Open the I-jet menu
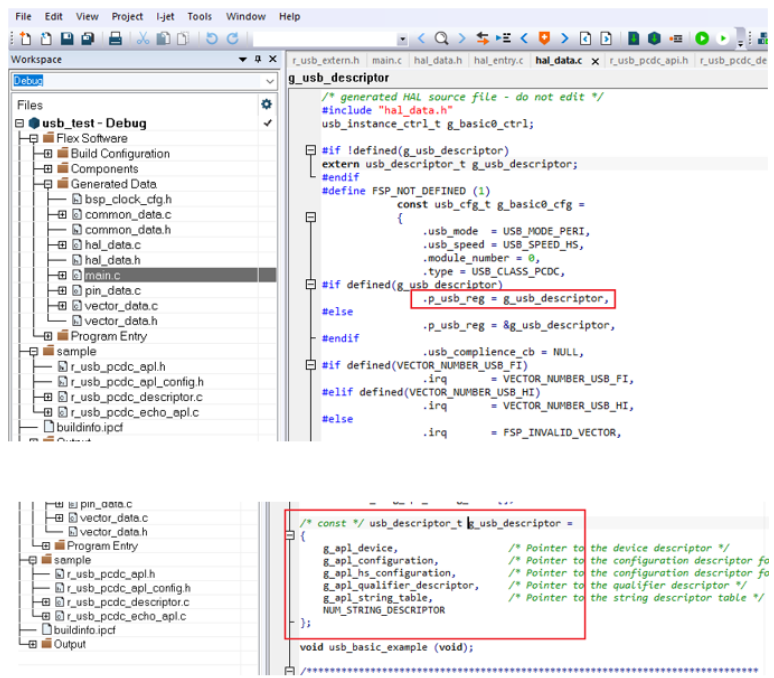774x678 pixels. [x=165, y=16]
